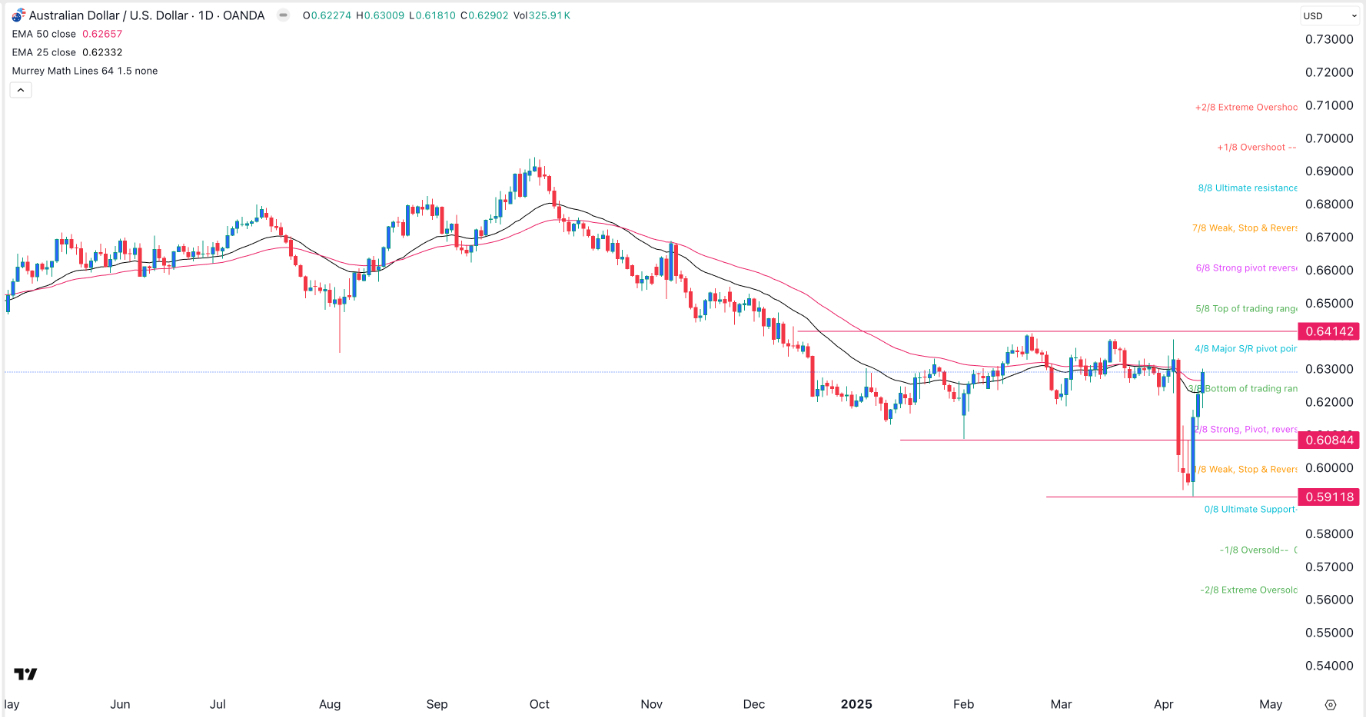Click the 0.59118 price label

[x=1329, y=497]
